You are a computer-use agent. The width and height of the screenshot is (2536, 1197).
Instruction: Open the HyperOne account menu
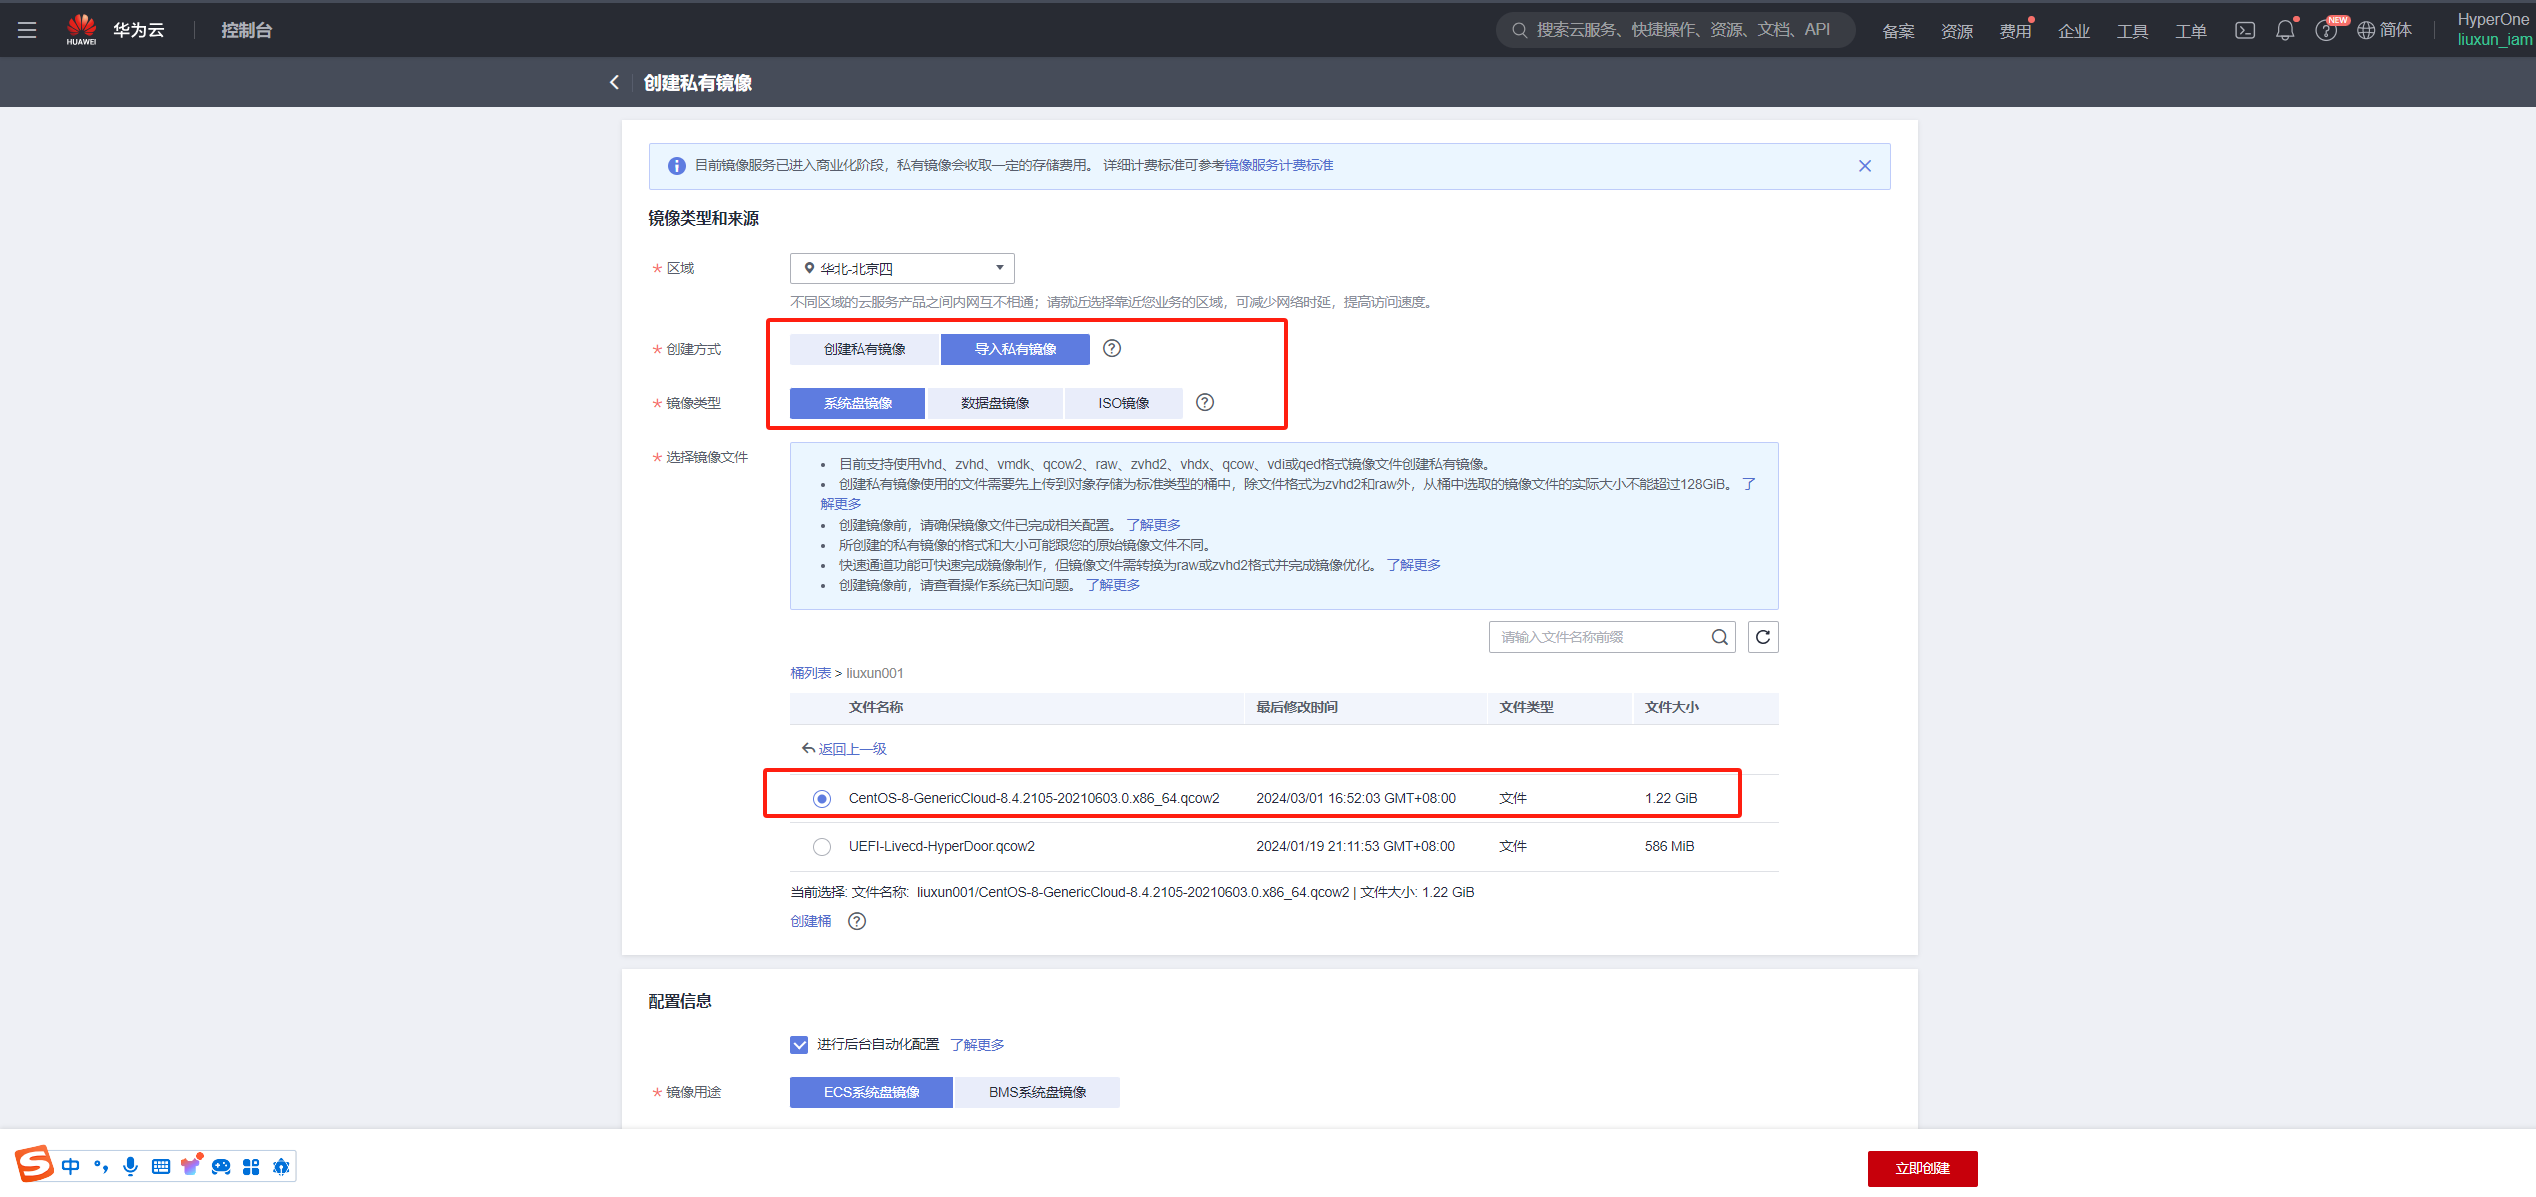[2495, 30]
